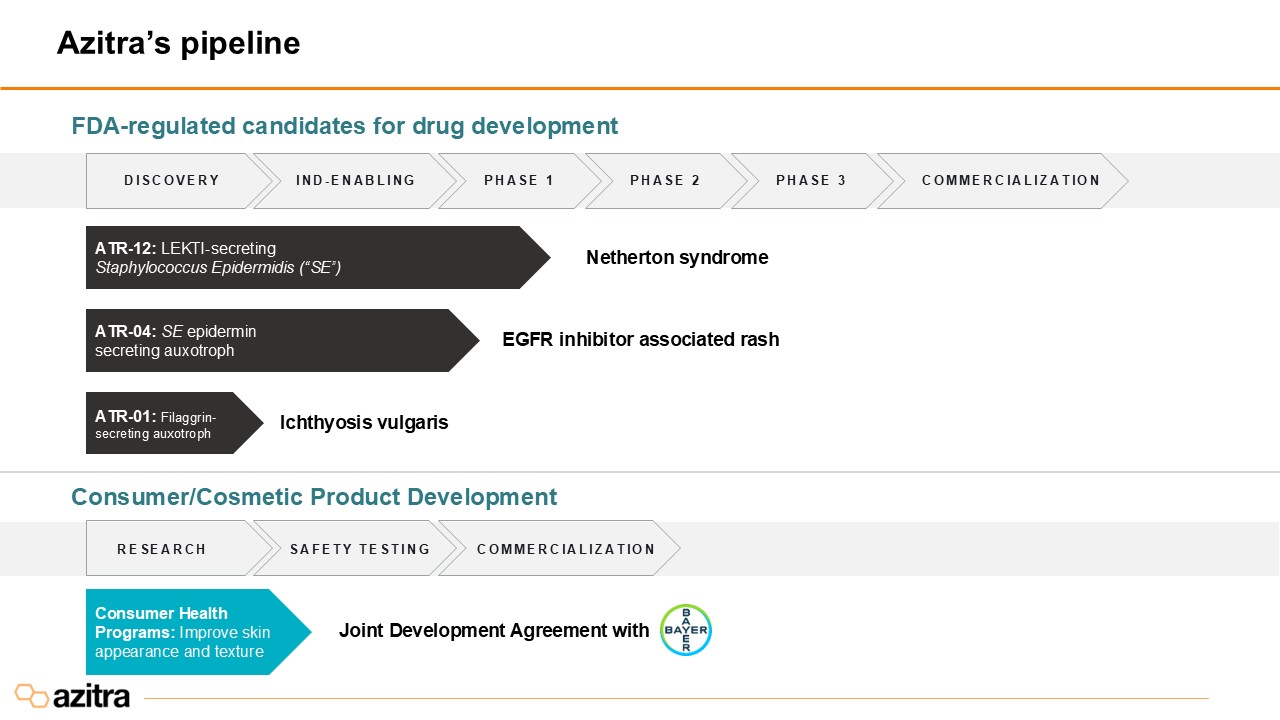1280x720 pixels.
Task: Select the IND-Enabling stage arrow
Action: pos(355,181)
